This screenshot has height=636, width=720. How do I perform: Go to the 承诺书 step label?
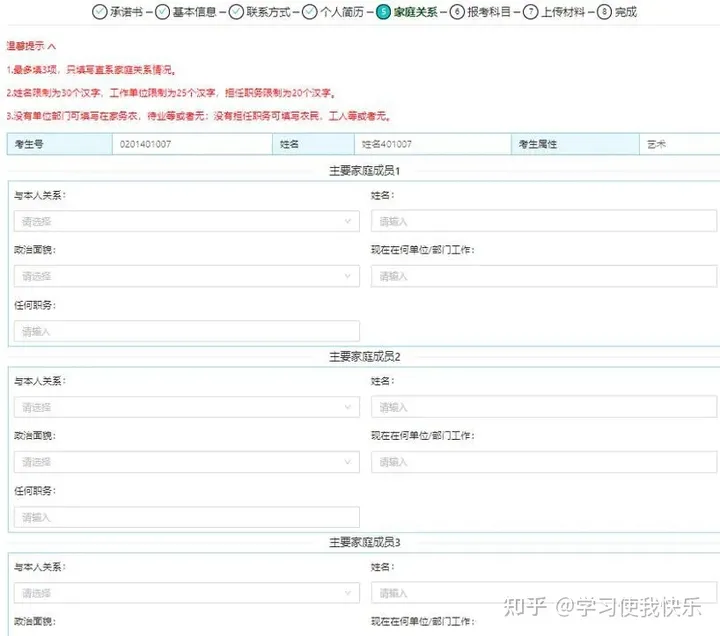point(126,12)
